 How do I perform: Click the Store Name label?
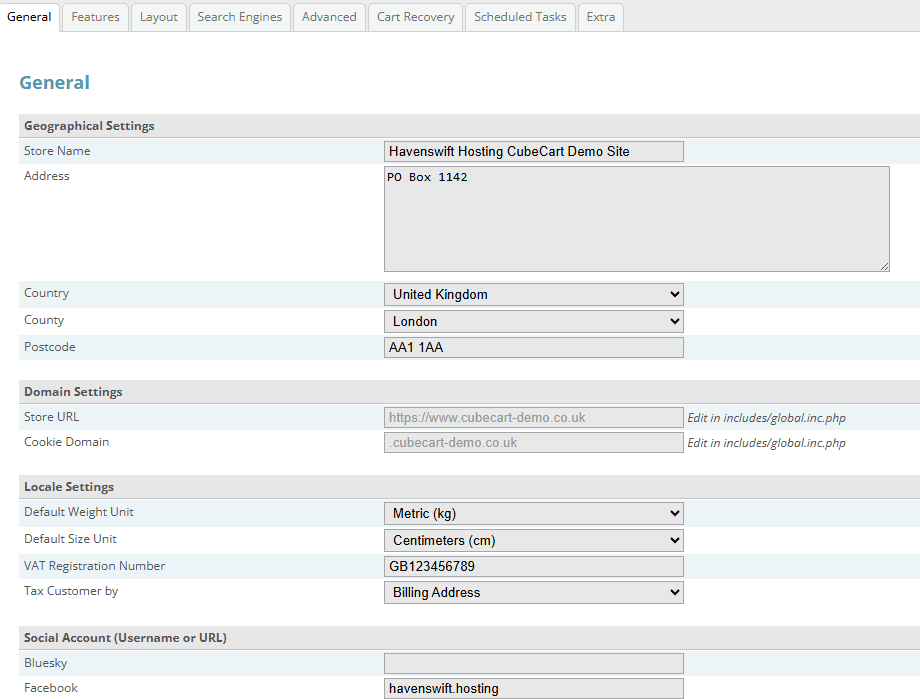tap(57, 151)
